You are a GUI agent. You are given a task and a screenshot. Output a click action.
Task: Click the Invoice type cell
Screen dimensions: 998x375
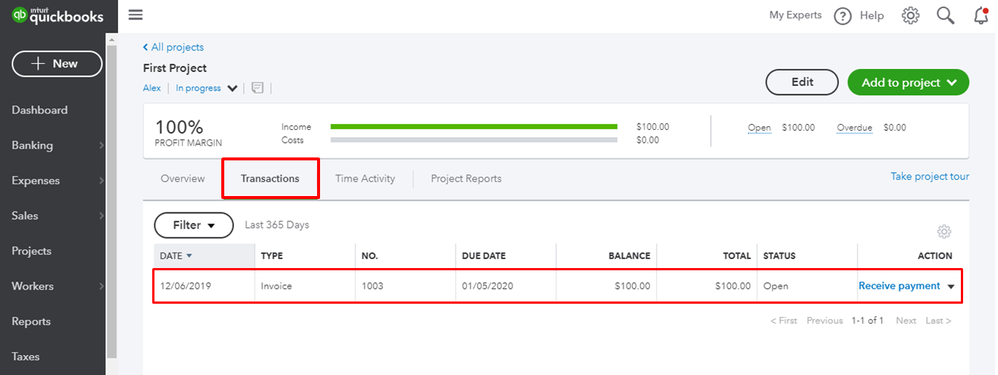276,287
